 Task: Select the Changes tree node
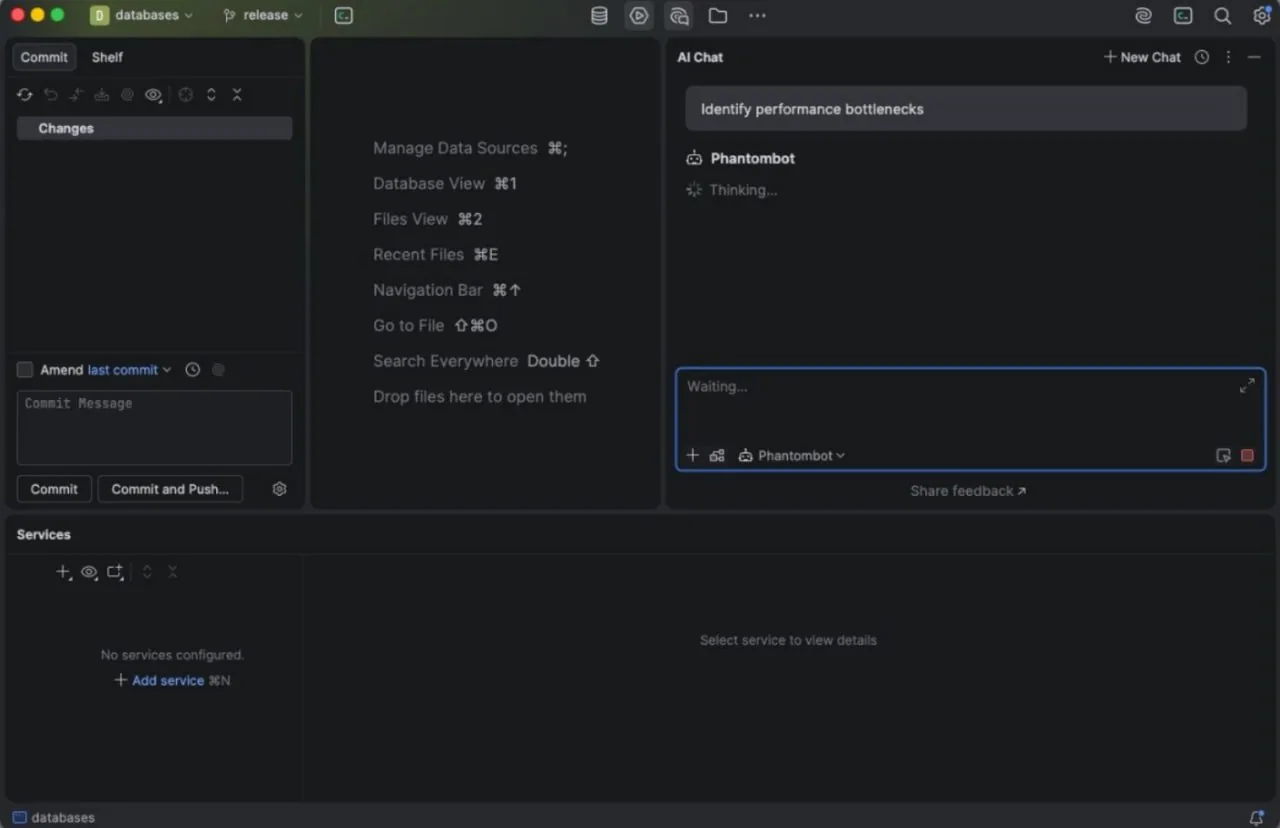point(154,128)
